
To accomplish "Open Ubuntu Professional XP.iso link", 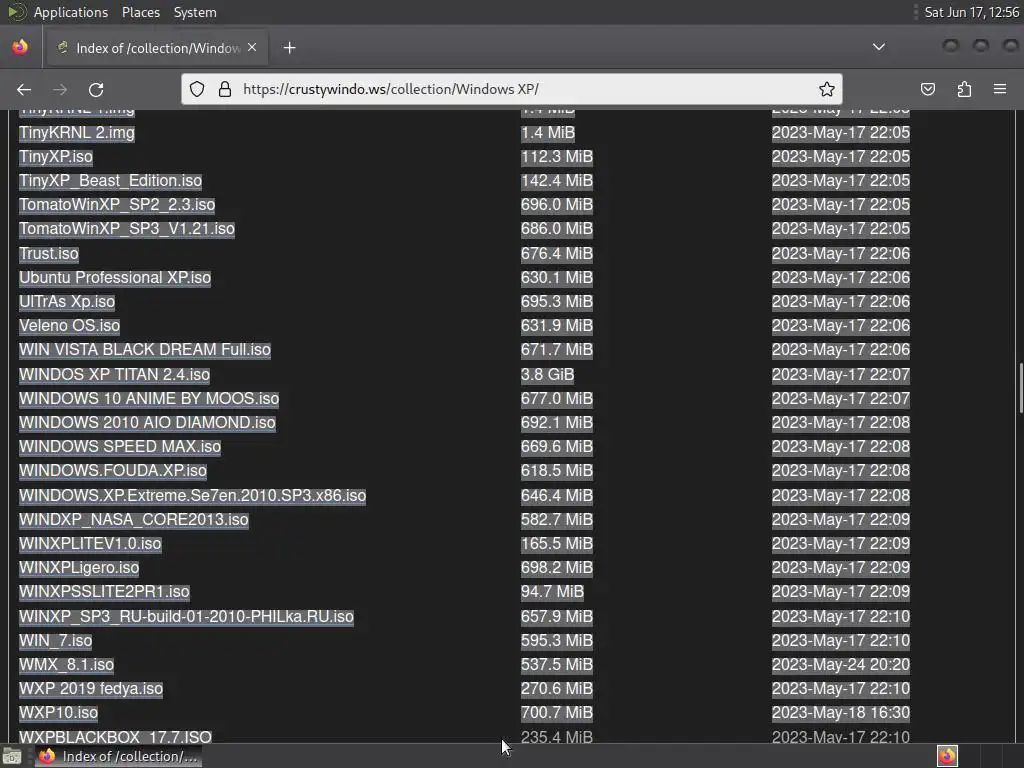I will tap(115, 278).
